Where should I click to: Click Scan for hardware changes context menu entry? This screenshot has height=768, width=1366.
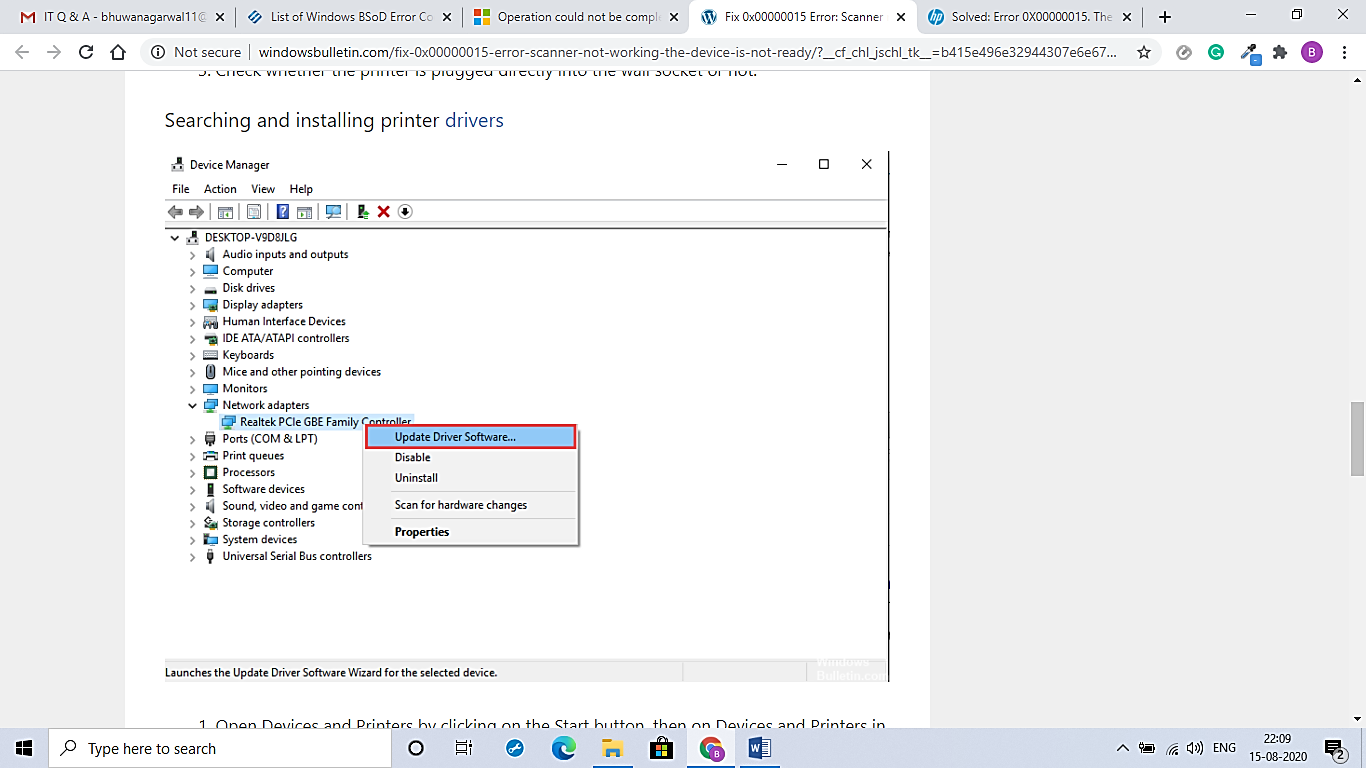tap(460, 504)
